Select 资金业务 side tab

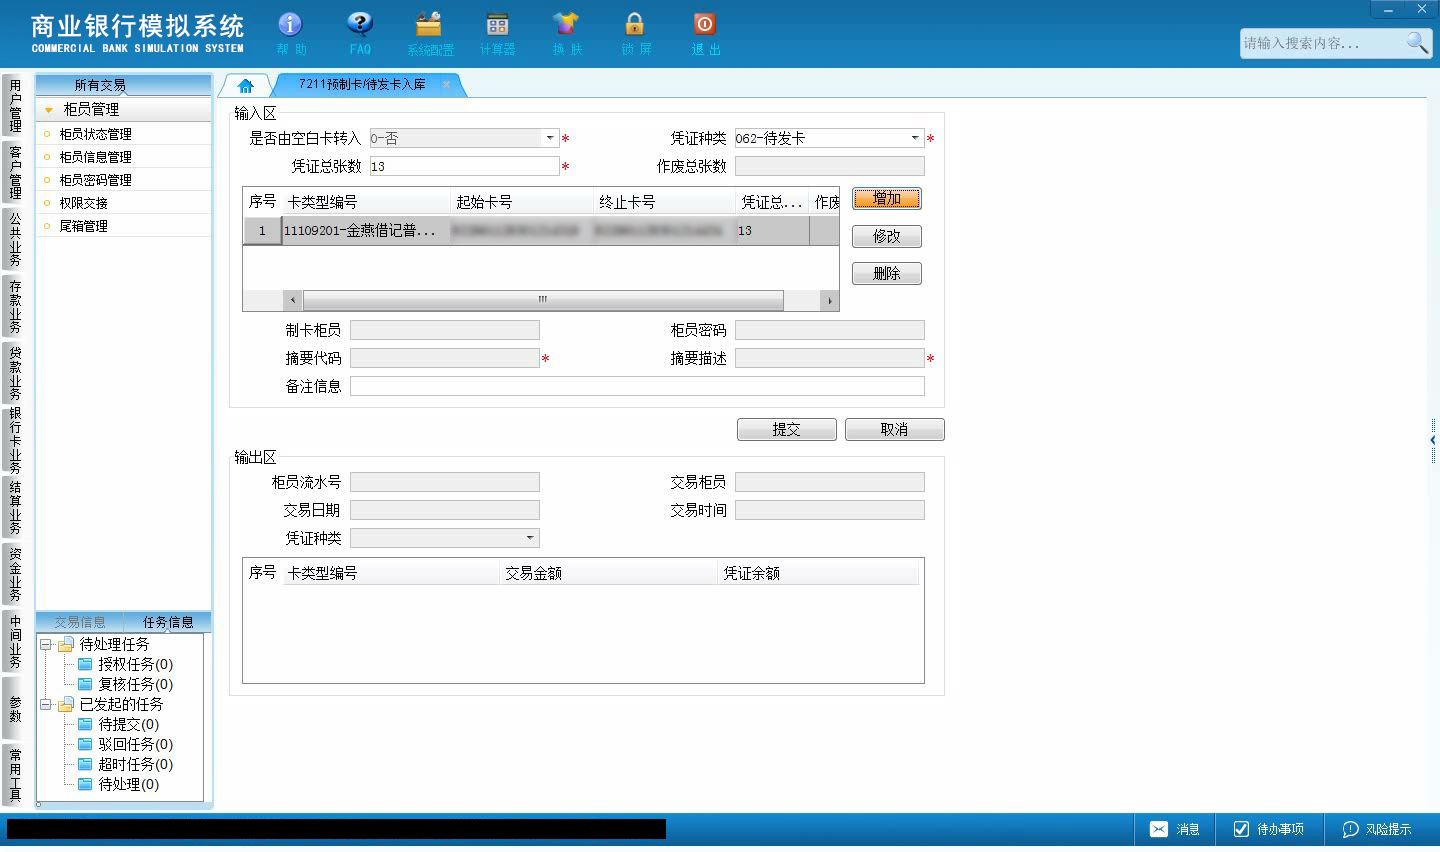click(15, 574)
